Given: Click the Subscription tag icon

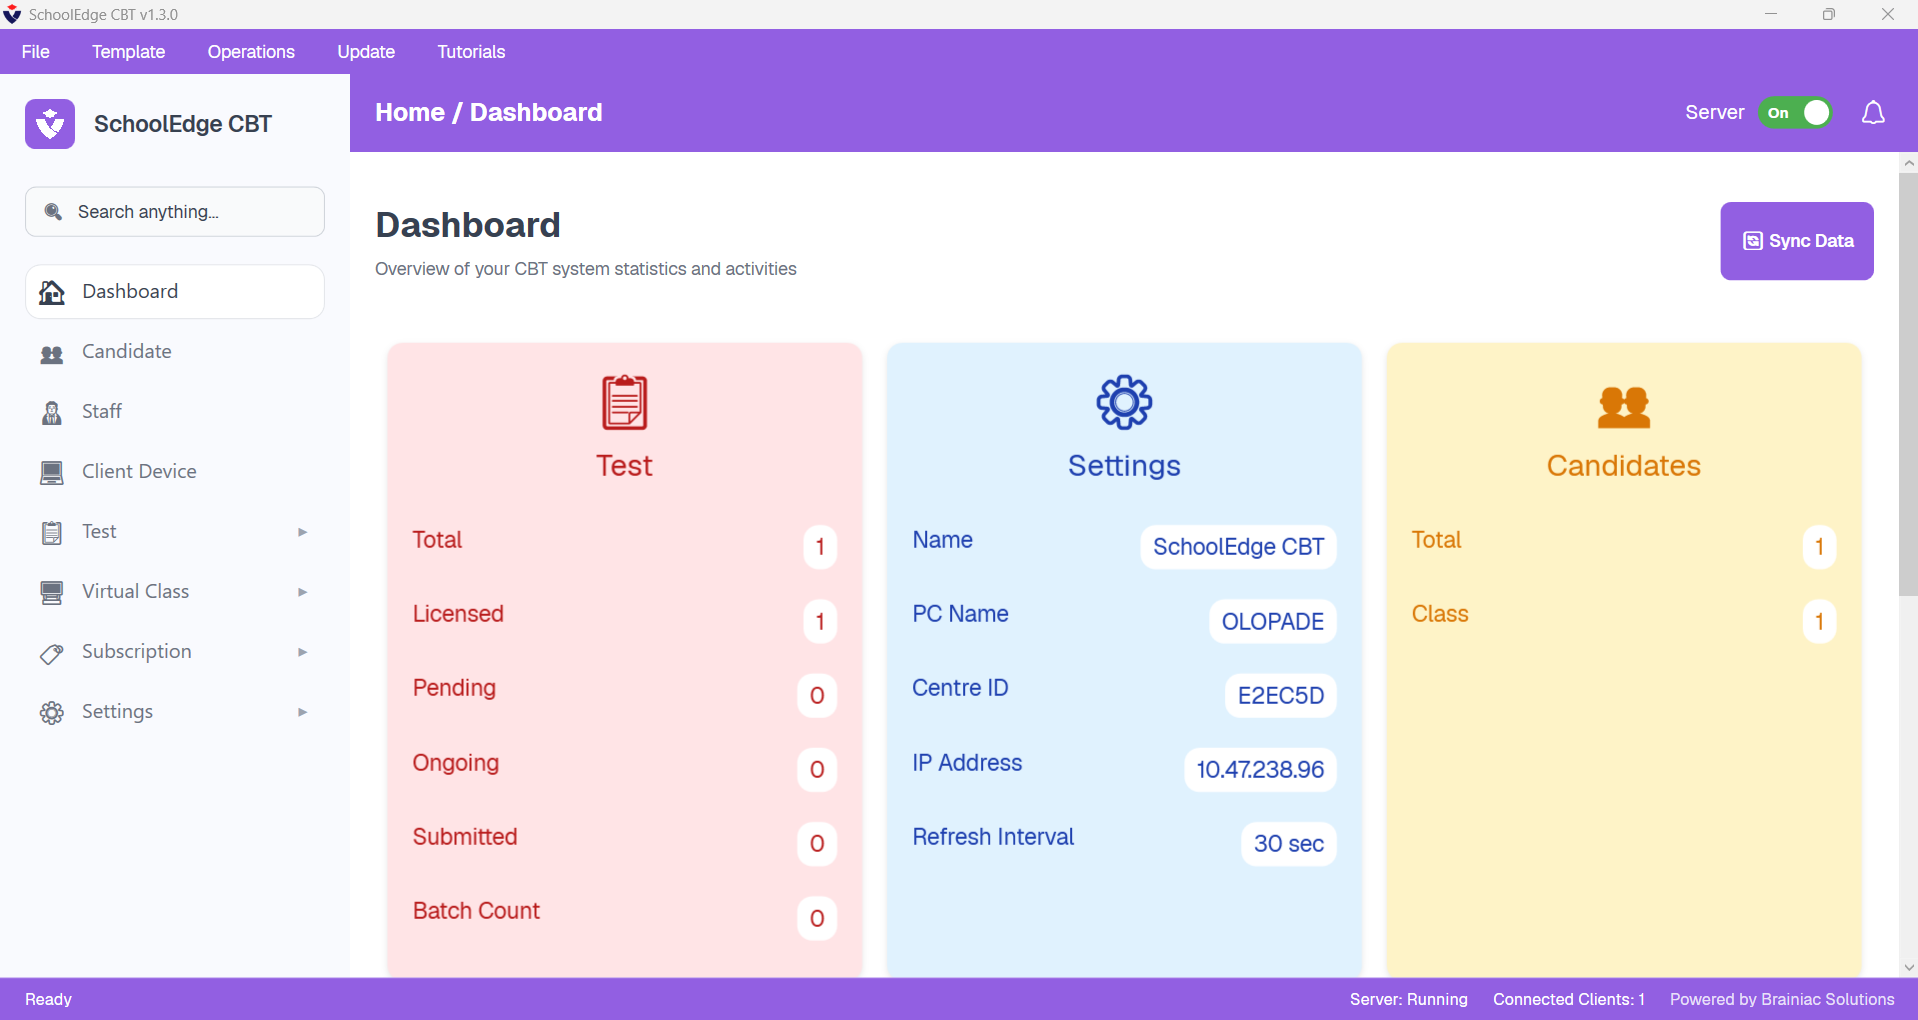Looking at the screenshot, I should click(52, 654).
